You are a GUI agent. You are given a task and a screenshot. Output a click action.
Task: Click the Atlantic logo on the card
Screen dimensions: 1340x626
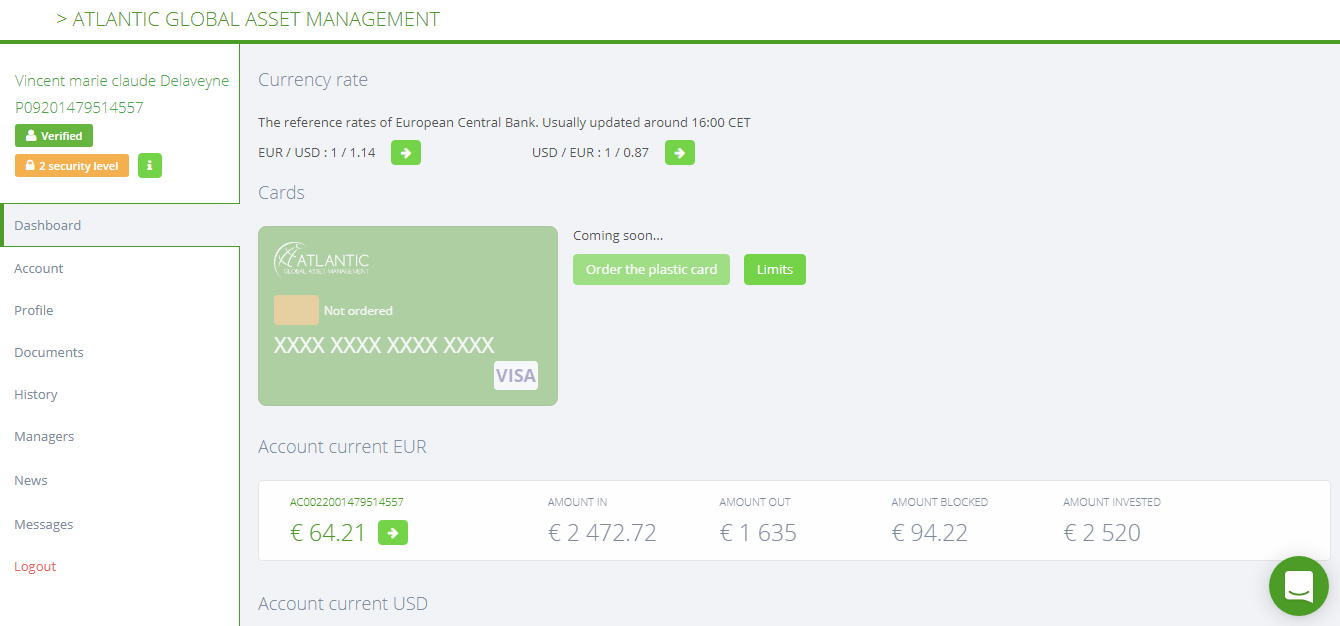tap(322, 259)
